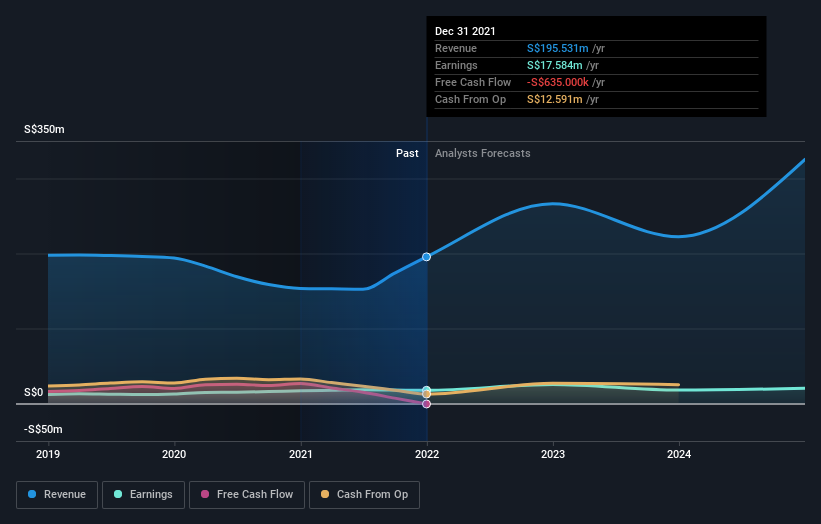Click the 2022 x-axis label
821x524 pixels.
click(427, 454)
